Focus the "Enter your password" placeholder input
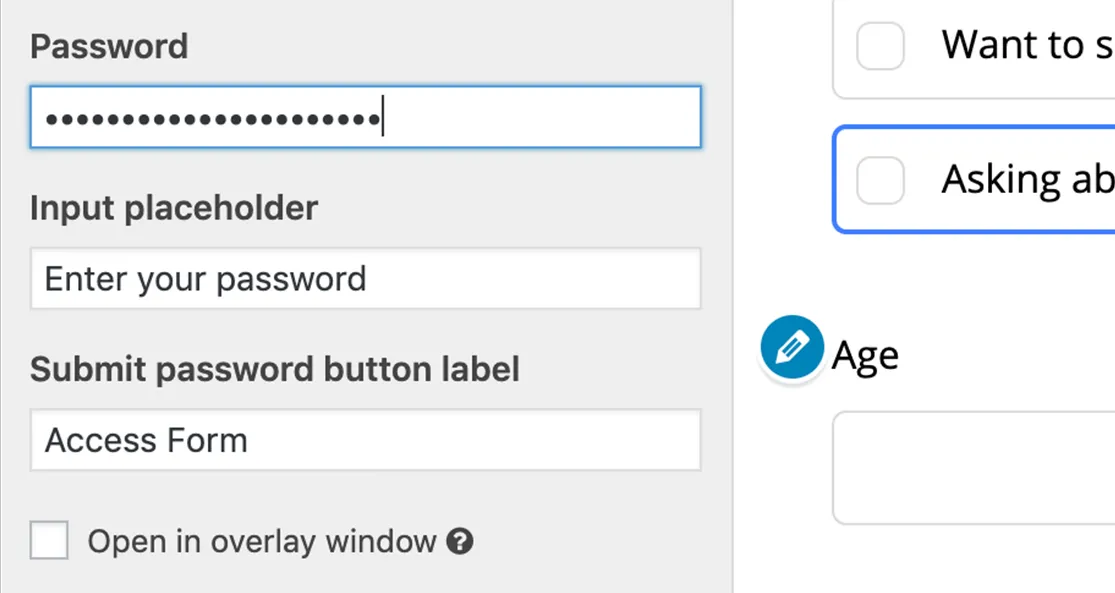Image resolution: width=1115 pixels, height=593 pixels. click(x=366, y=279)
